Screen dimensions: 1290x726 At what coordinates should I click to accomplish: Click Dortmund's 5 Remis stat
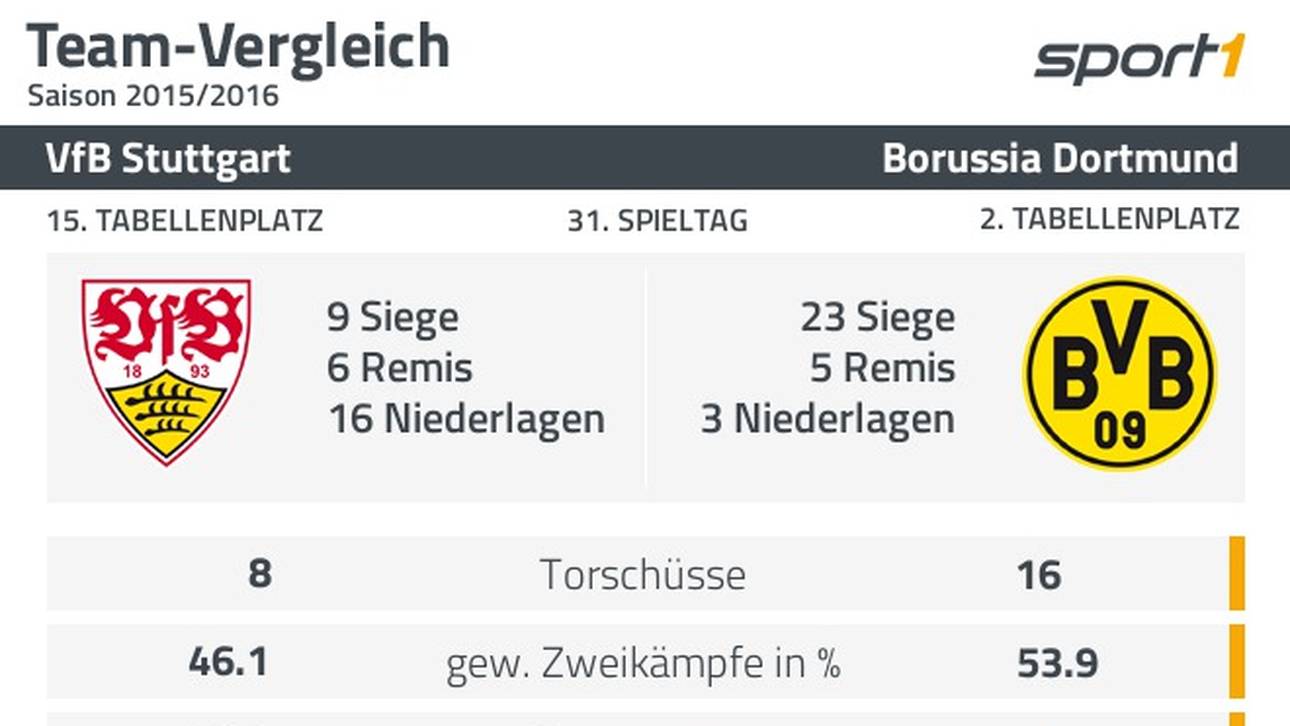point(882,368)
